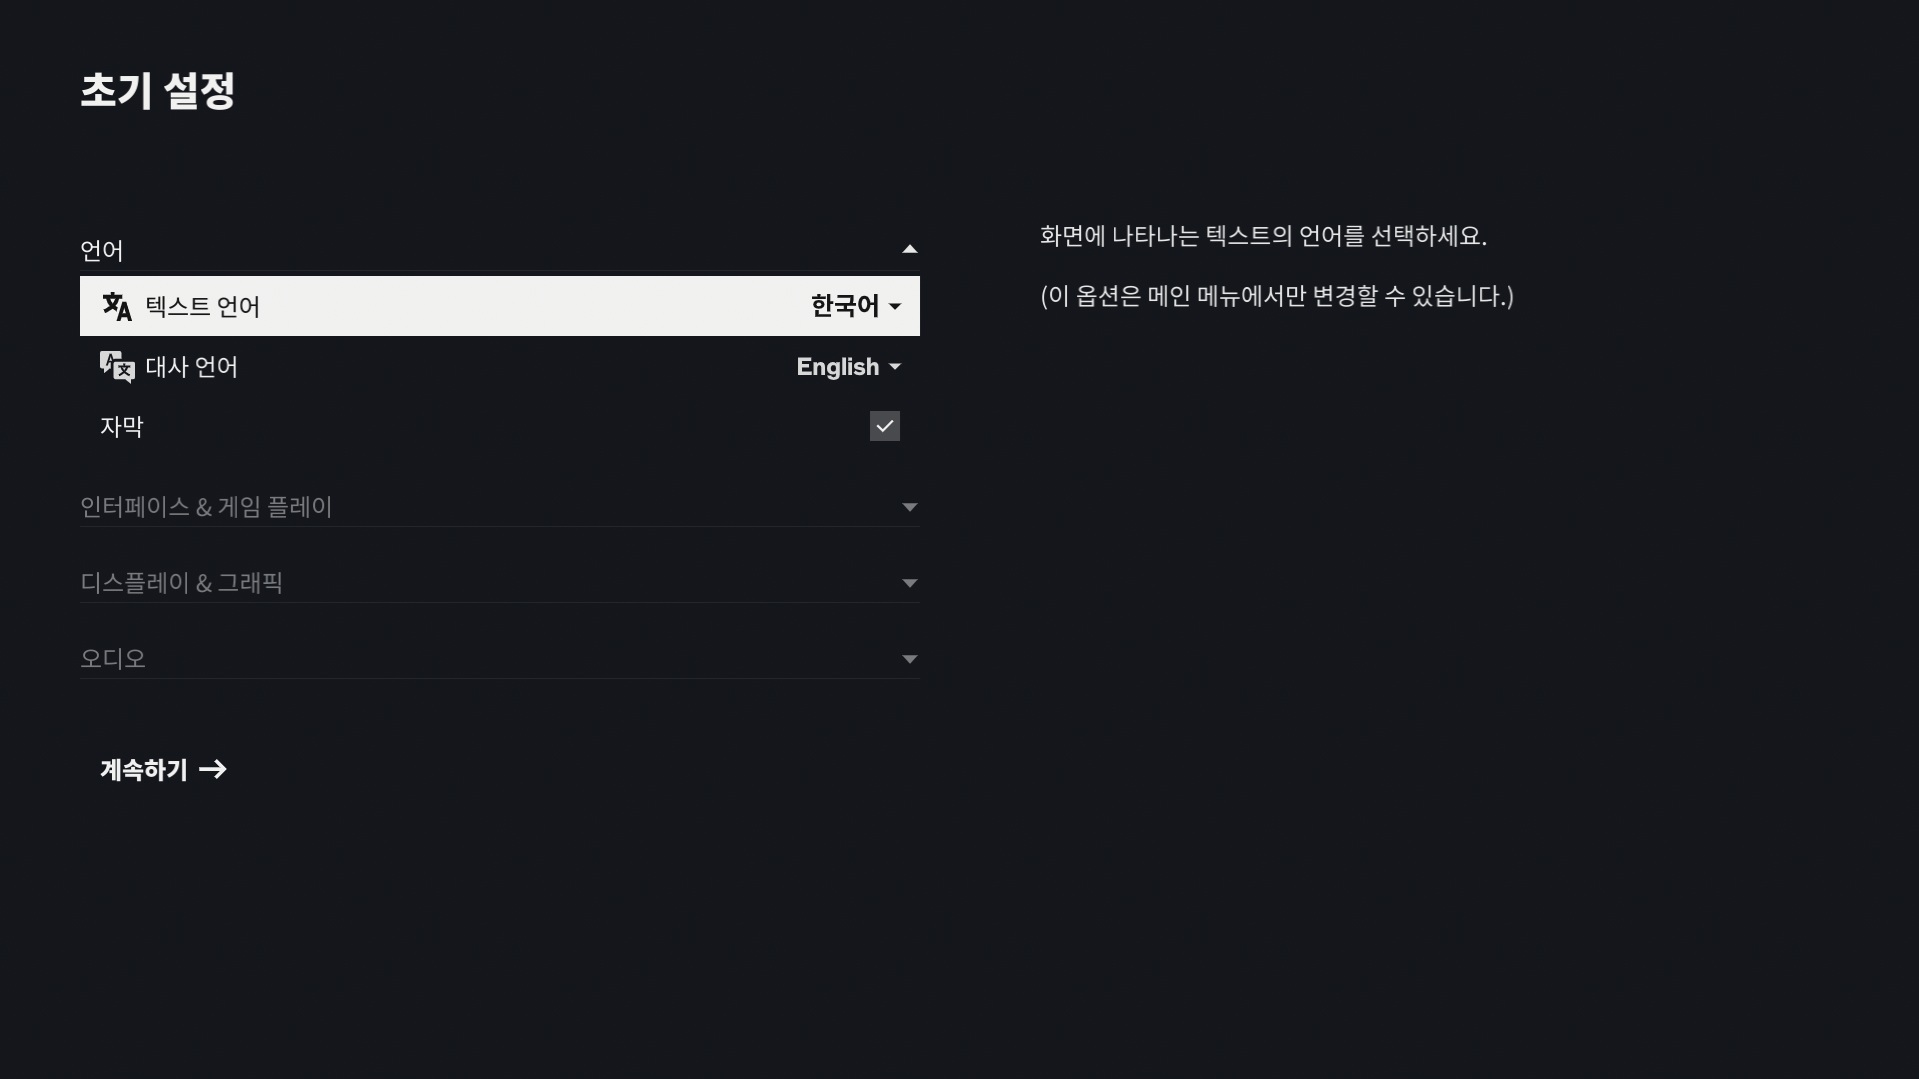Click the small caret next to 한국어
Image resolution: width=1919 pixels, height=1079 pixels.
pyautogui.click(x=895, y=307)
